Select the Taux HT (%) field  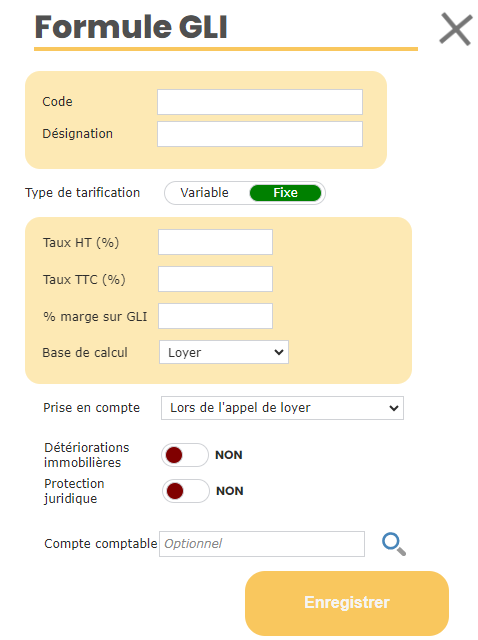215,242
